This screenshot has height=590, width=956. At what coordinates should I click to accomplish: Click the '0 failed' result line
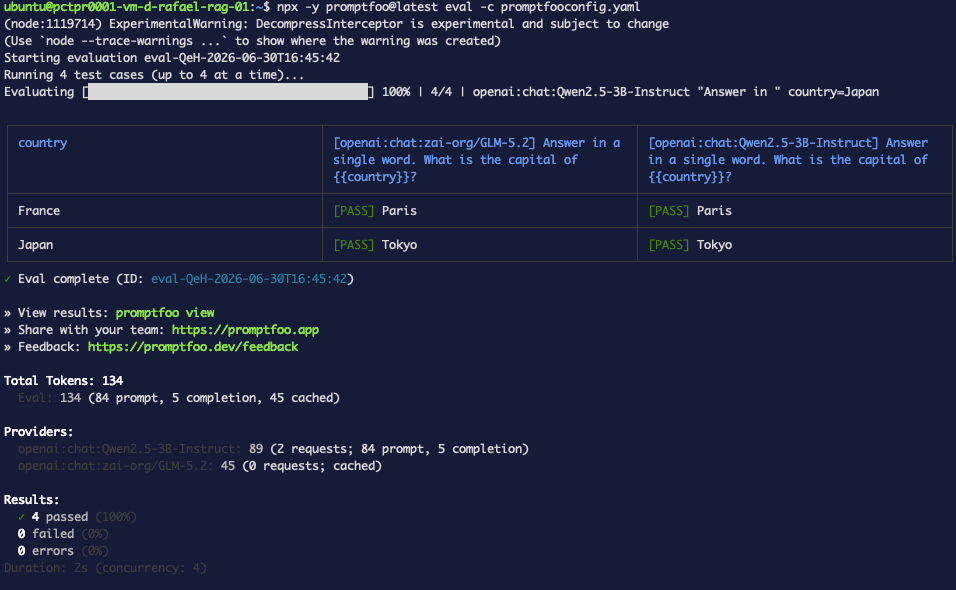(x=63, y=534)
